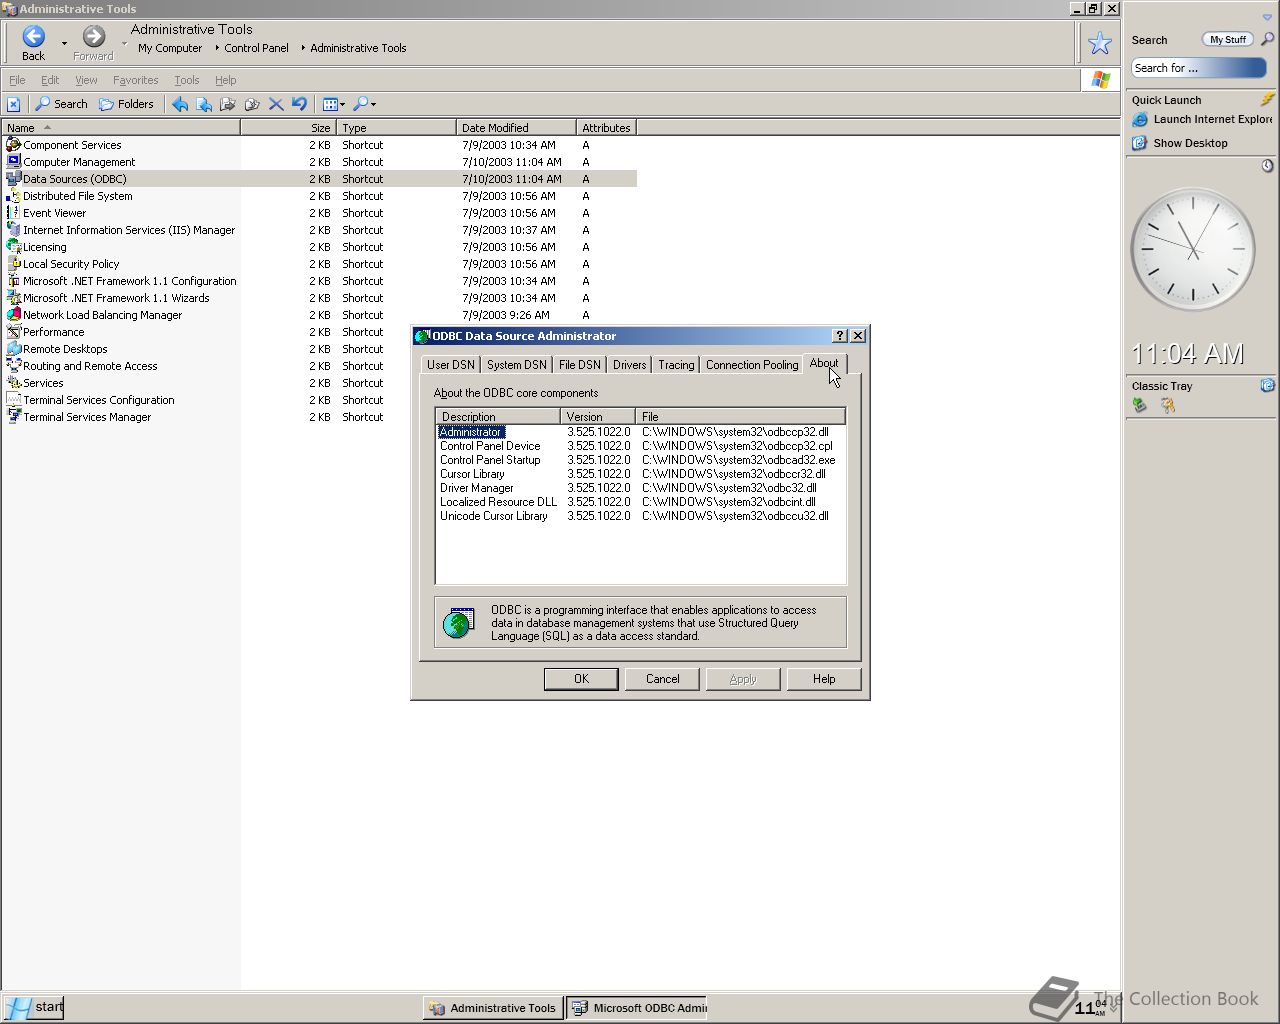Click sidebar search magnifier icon
1280x1024 pixels.
click(1267, 39)
